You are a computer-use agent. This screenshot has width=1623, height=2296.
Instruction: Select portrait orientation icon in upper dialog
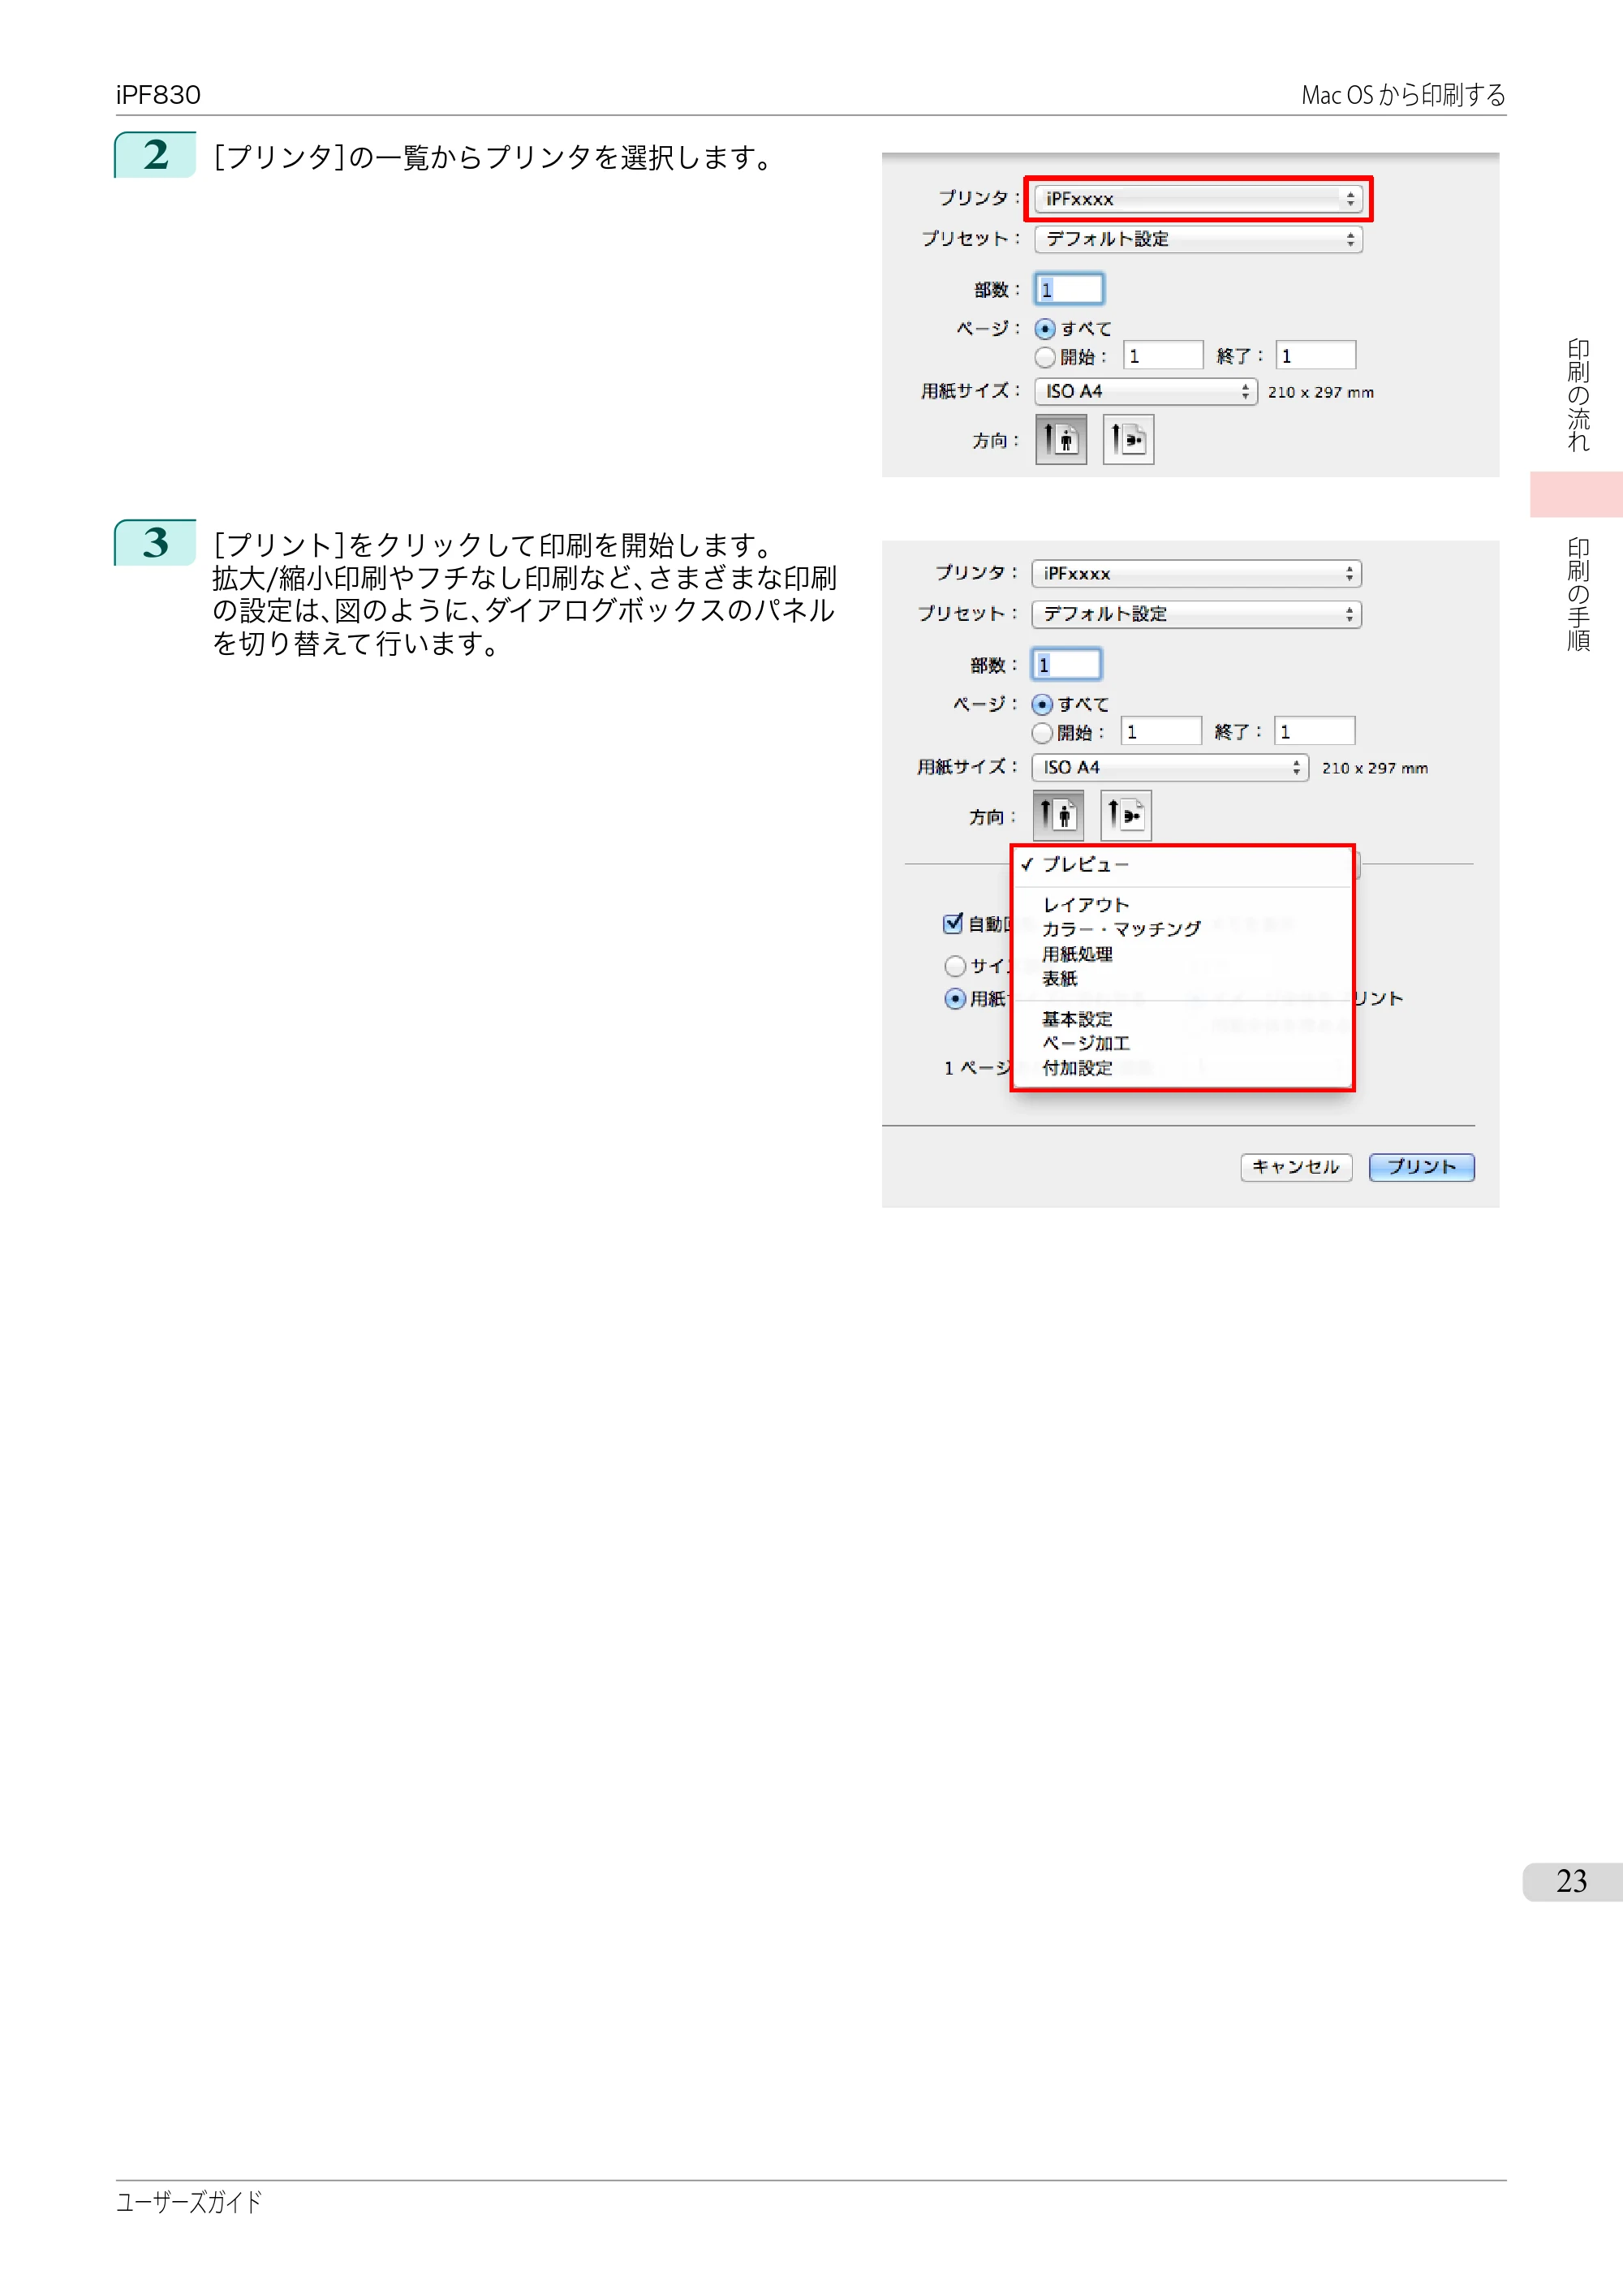[x=1060, y=439]
